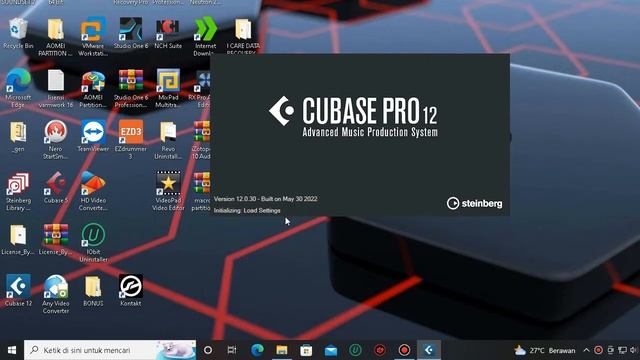Launch Any Video Converter shortcut
Screen dimensions: 640x360
tap(56, 294)
